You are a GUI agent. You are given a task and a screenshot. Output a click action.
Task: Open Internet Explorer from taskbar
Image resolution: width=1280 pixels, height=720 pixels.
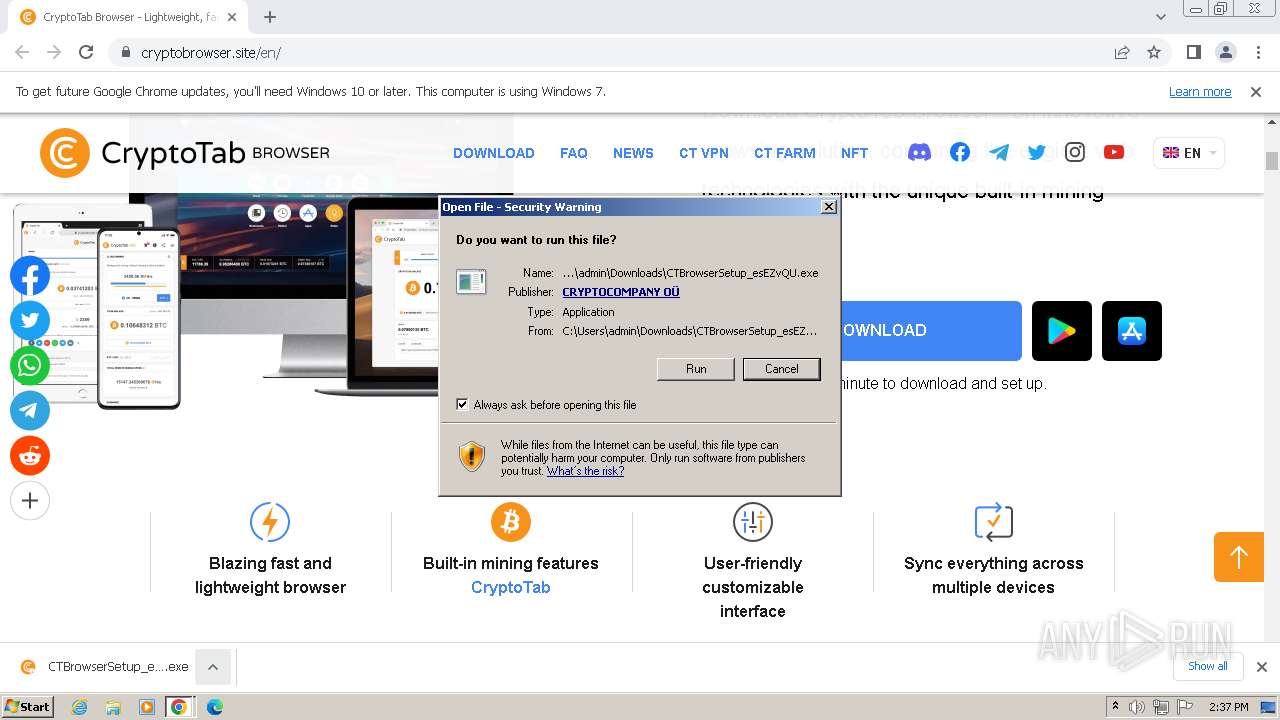click(x=80, y=707)
